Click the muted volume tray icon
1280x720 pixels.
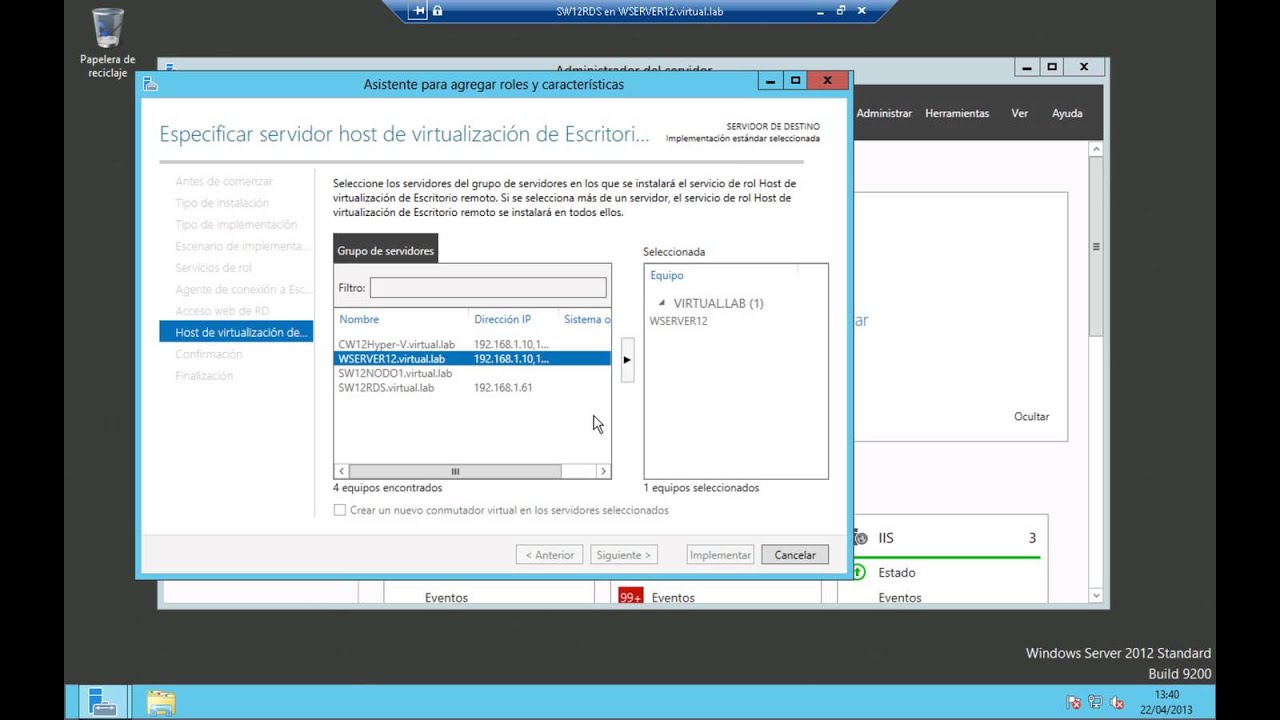(x=1117, y=703)
